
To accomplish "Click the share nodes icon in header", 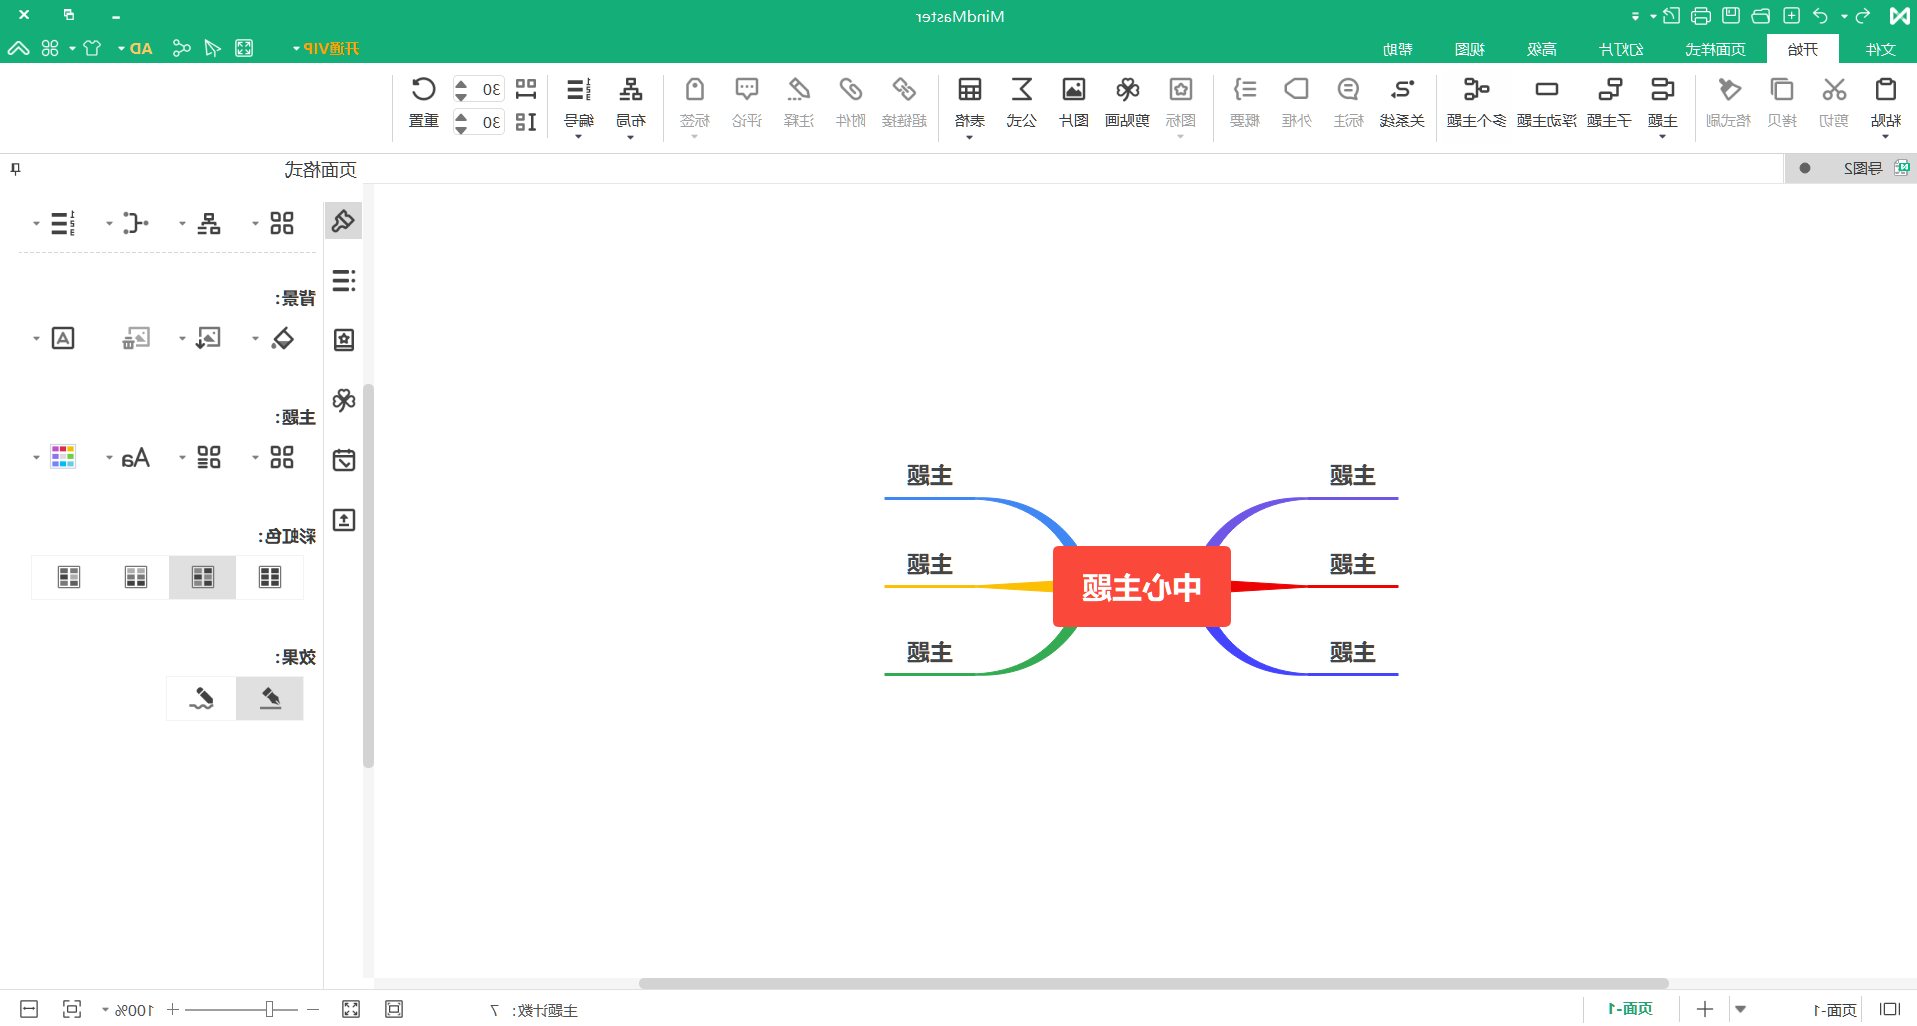I will coord(181,48).
